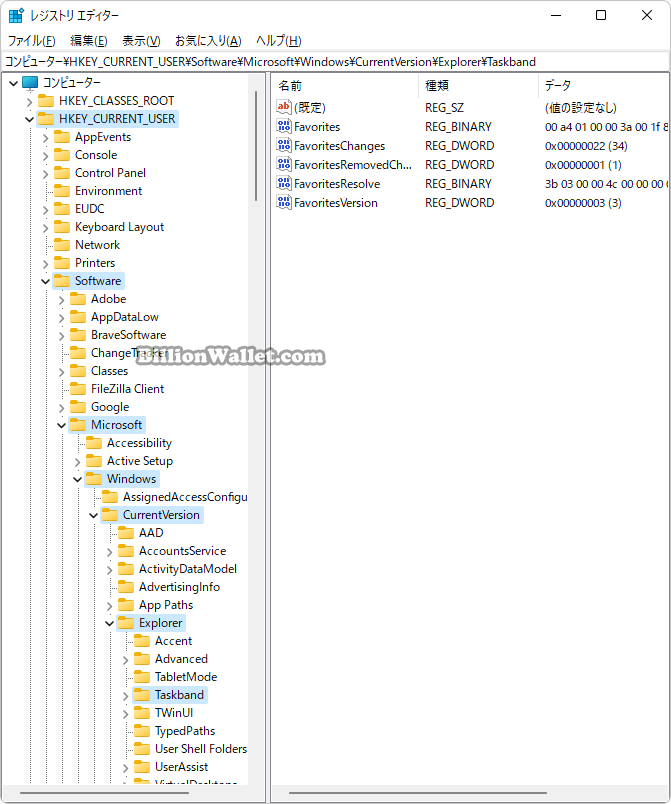Select the TabletMode key
This screenshot has width=671, height=804.
point(186,677)
